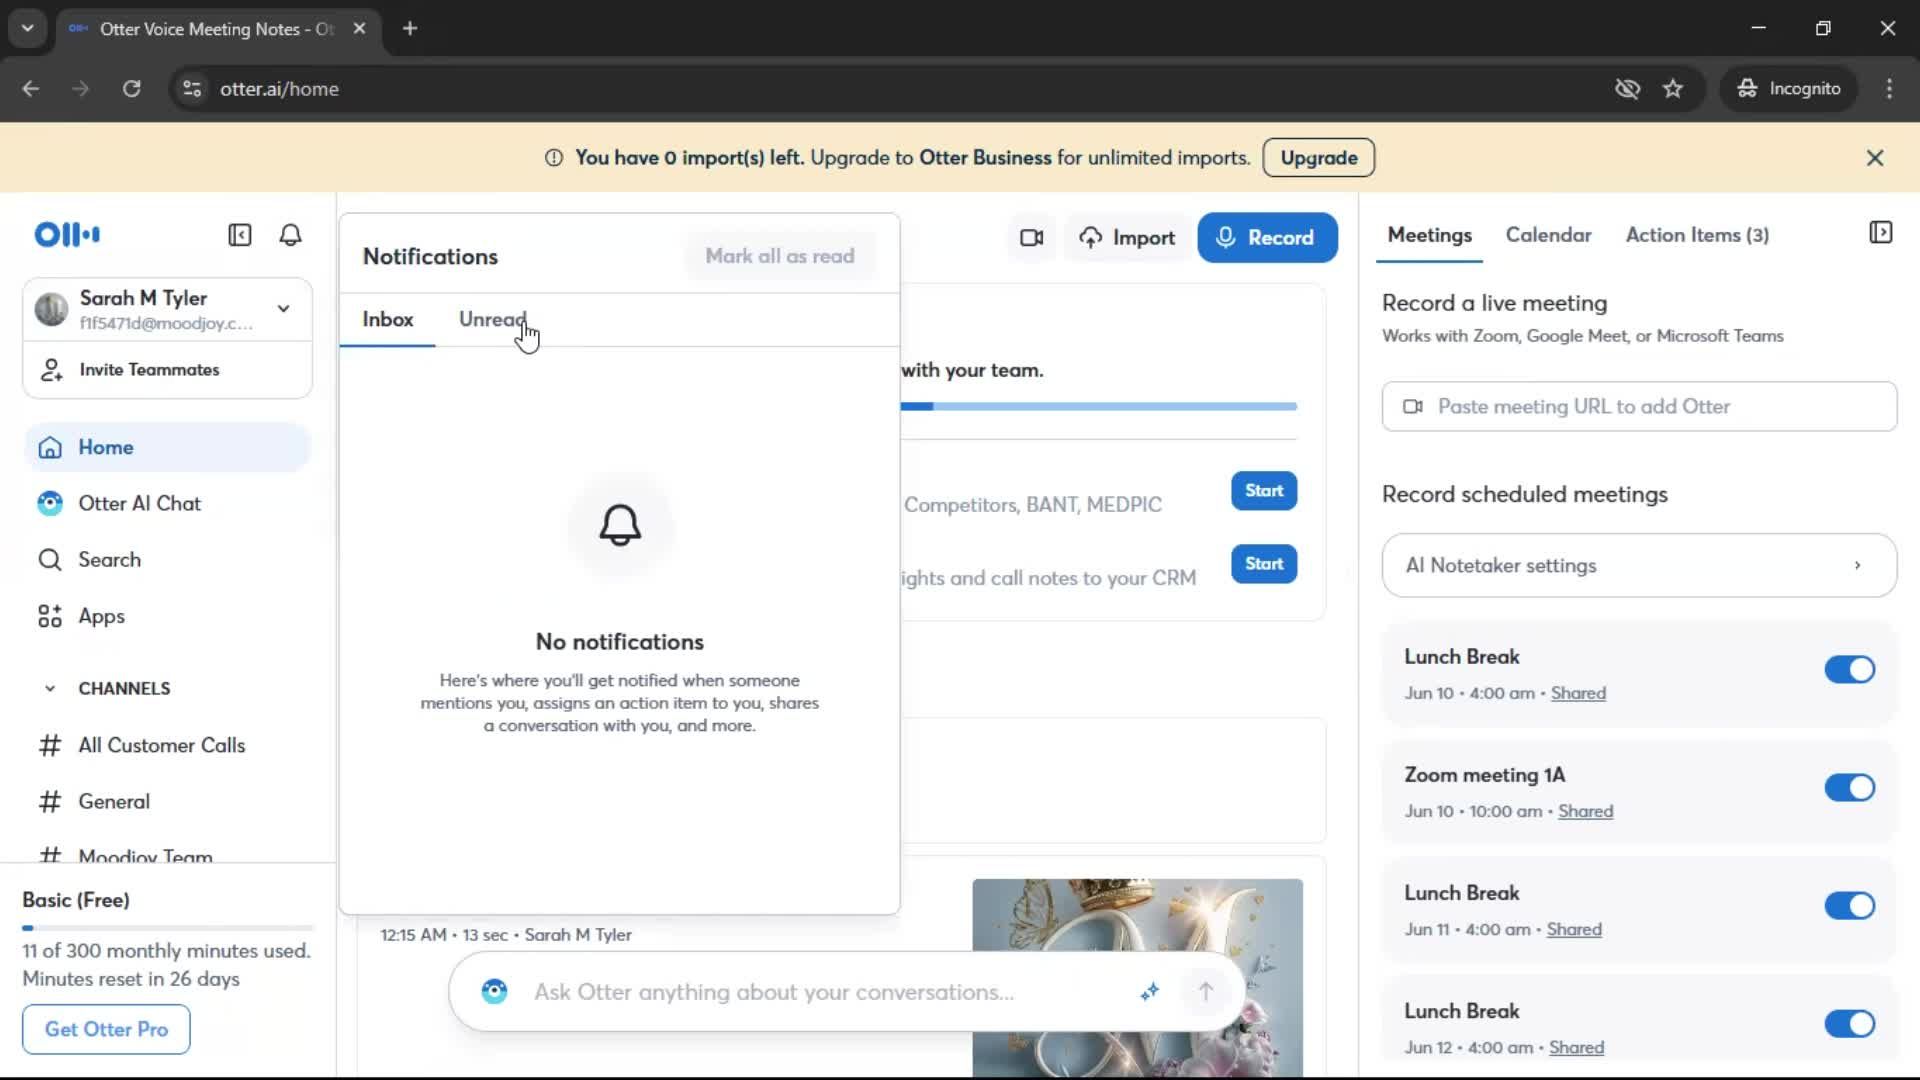Select the Meetings tab
This screenshot has width=1920, height=1080.
coord(1429,235)
